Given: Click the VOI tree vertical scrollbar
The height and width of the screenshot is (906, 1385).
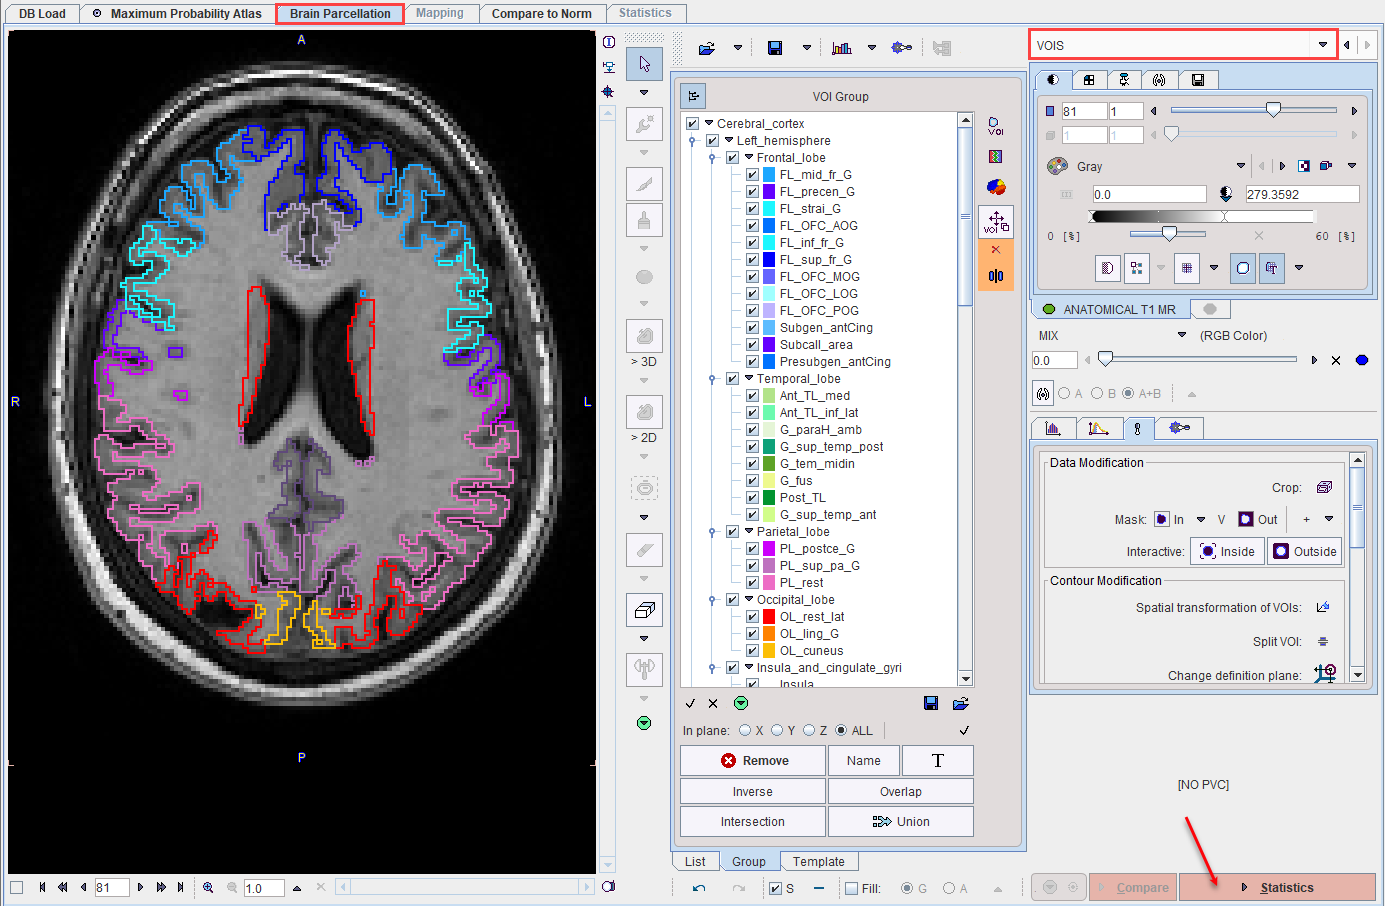Looking at the screenshot, I should coord(965,400).
